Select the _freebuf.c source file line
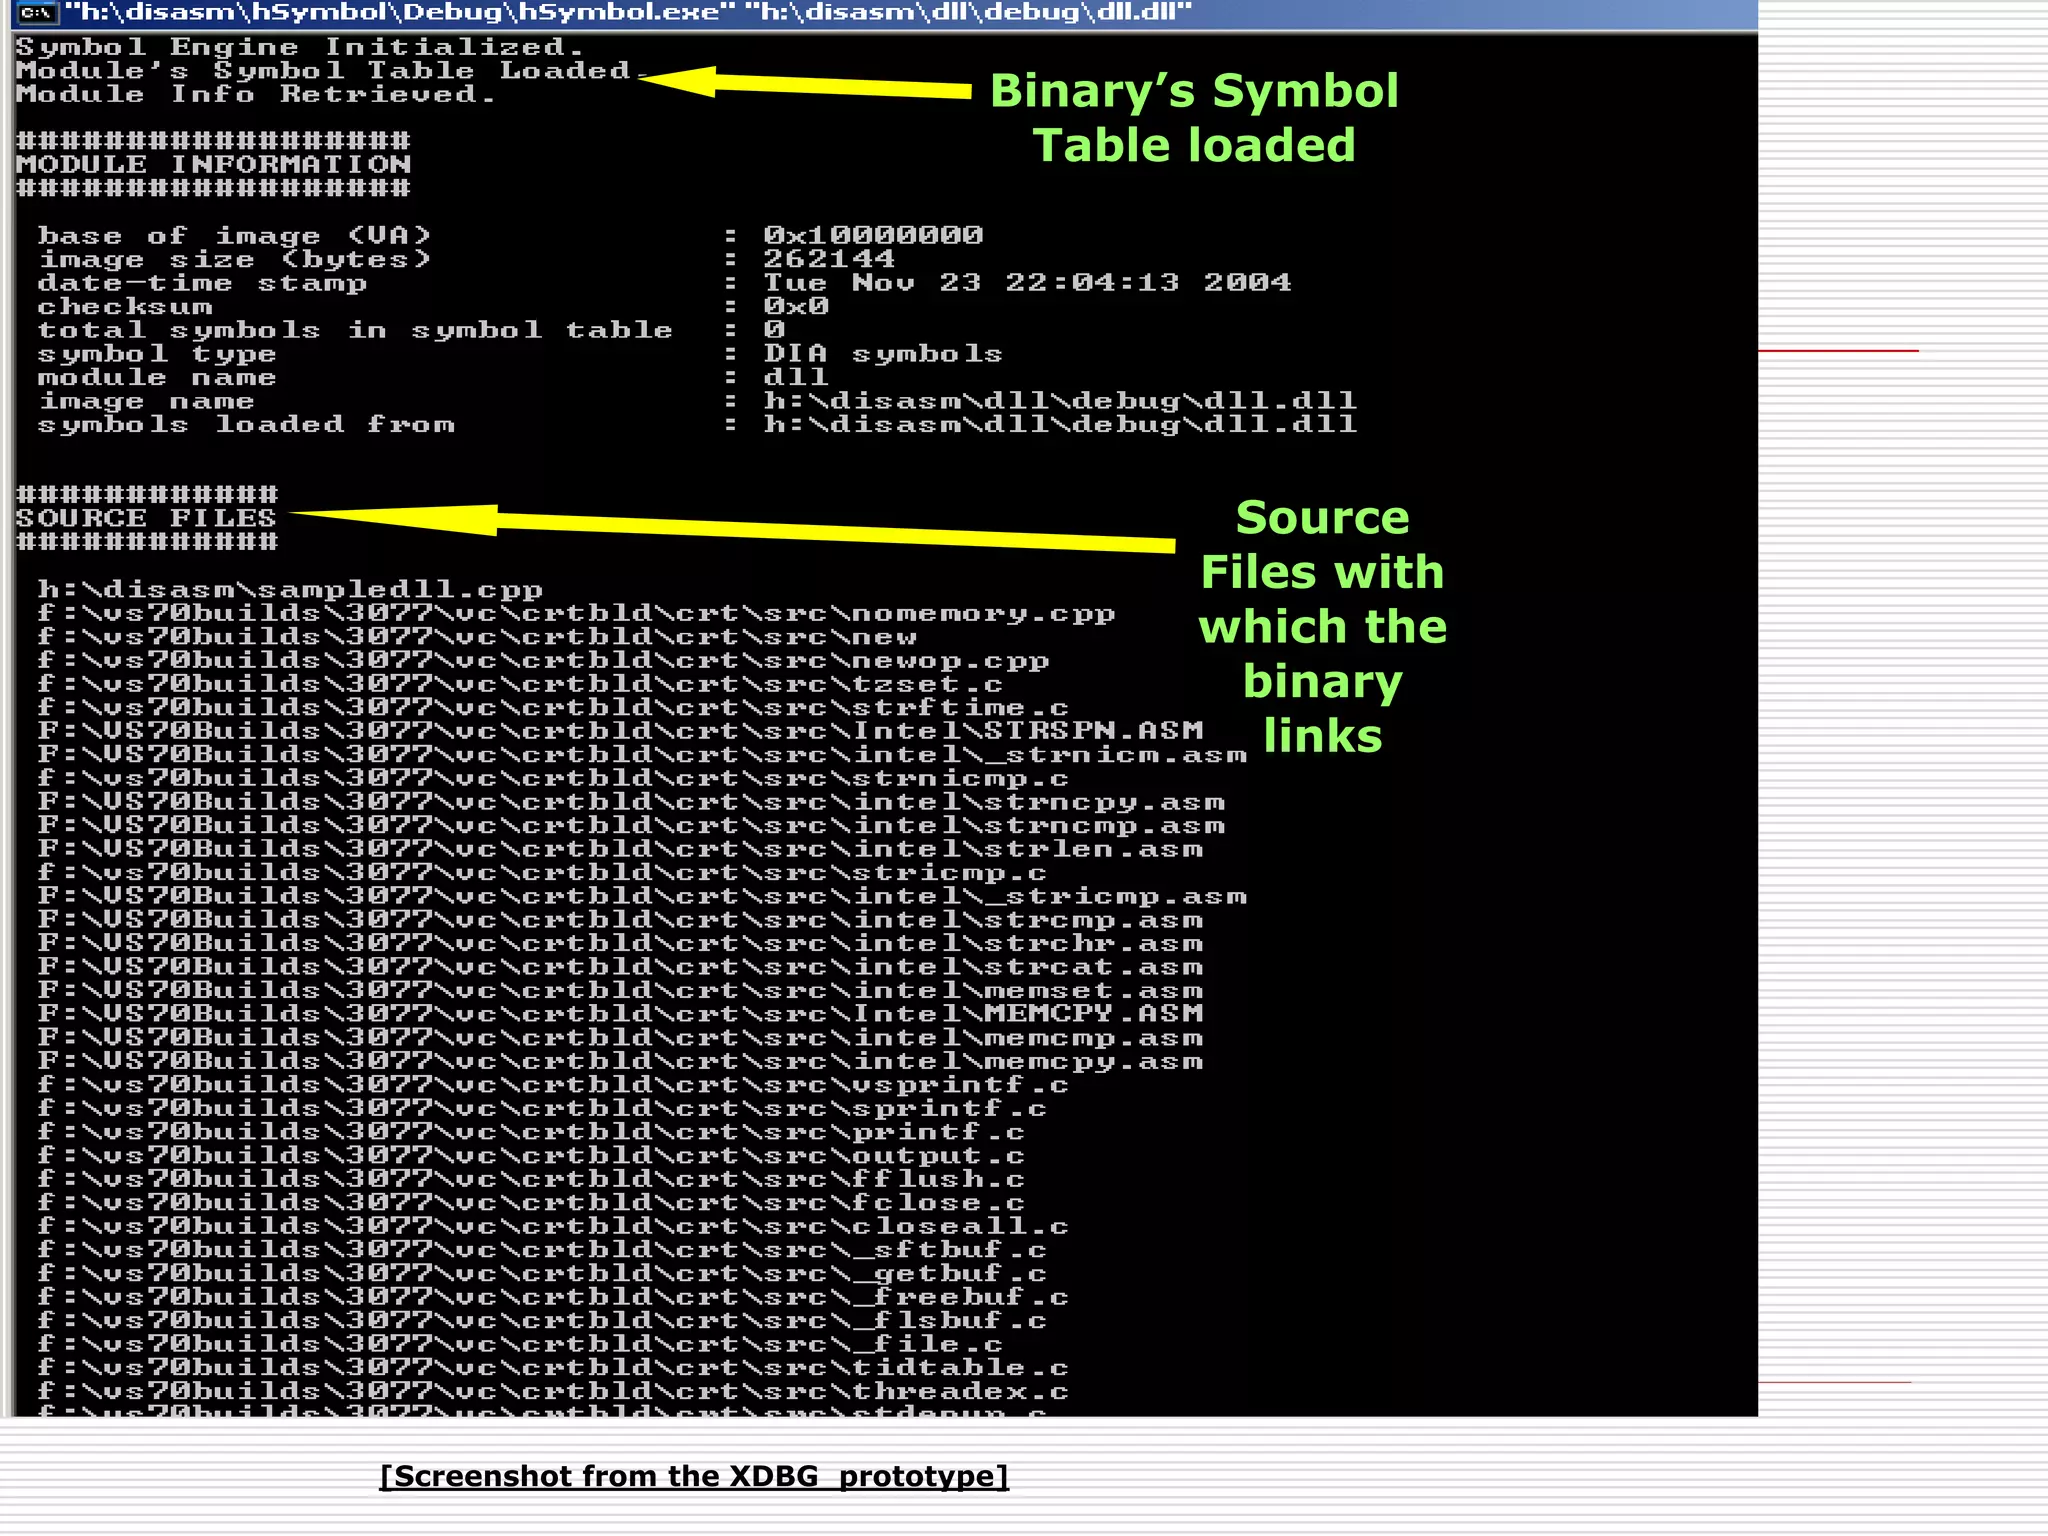Screen dimensions: 2048x1536 (553, 1298)
